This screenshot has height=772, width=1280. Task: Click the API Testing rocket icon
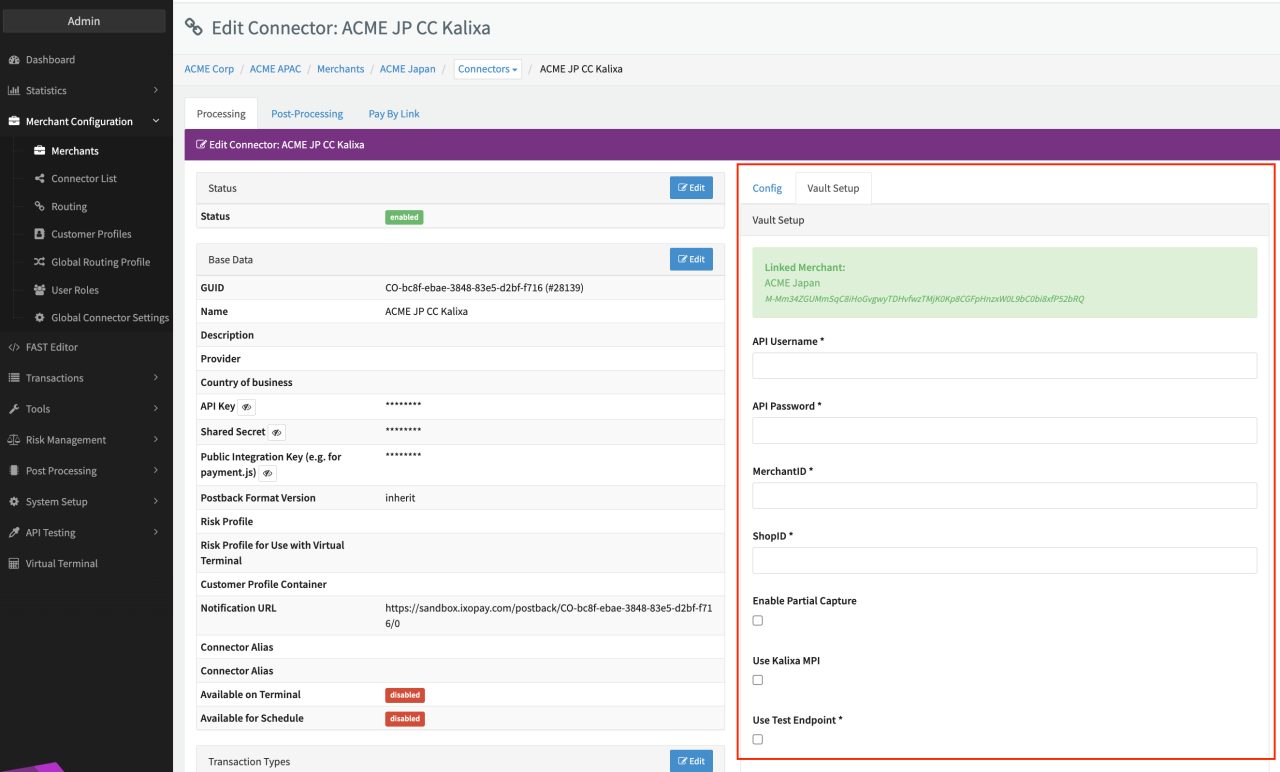(14, 533)
